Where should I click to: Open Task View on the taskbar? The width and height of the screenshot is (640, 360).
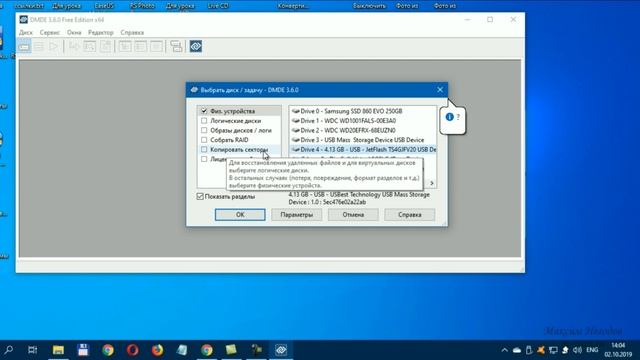[33, 350]
